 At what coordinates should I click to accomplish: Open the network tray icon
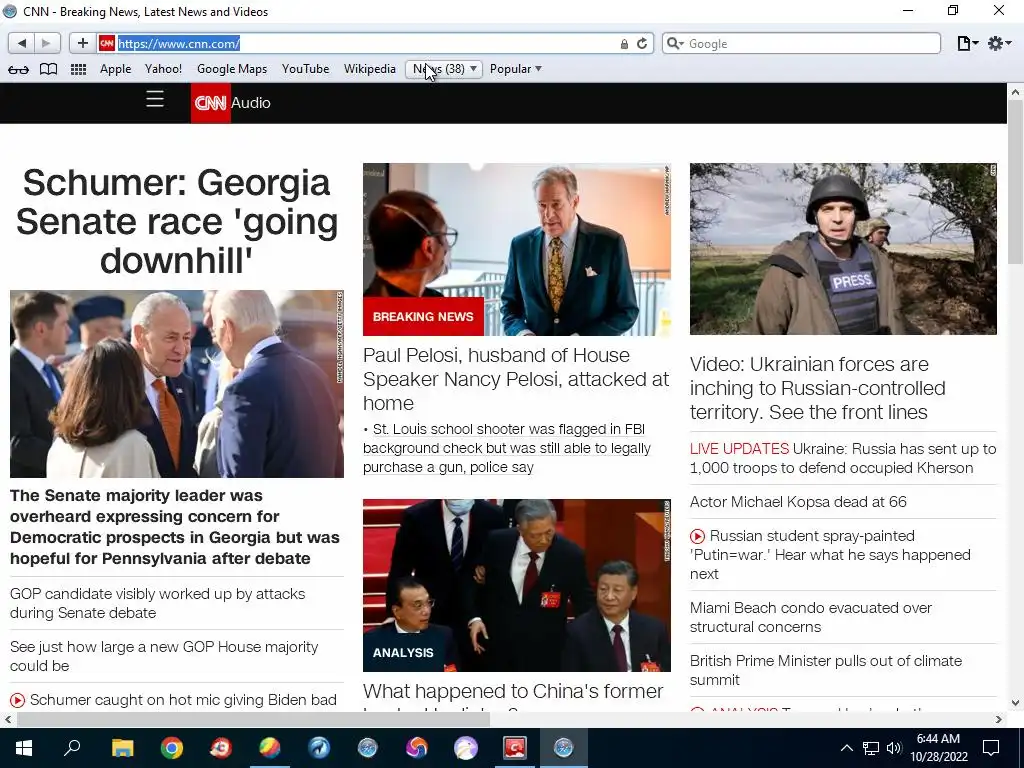pyautogui.click(x=871, y=748)
